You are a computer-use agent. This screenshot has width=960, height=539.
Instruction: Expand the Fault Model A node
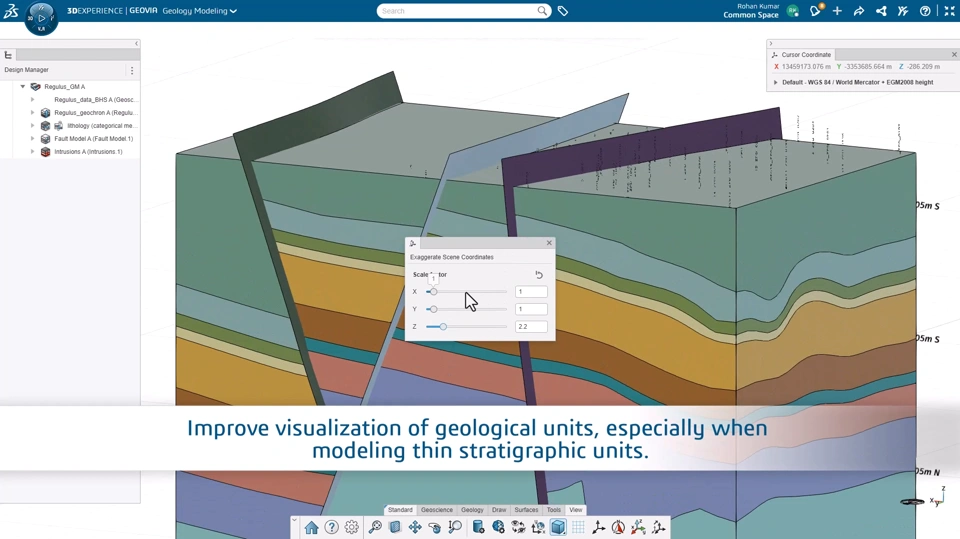click(32, 138)
